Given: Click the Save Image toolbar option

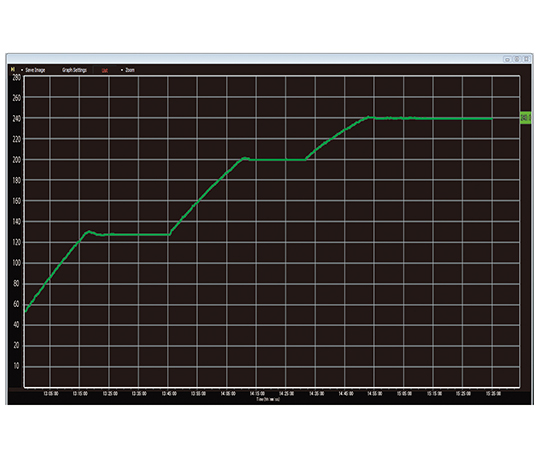Looking at the screenshot, I should [35, 70].
